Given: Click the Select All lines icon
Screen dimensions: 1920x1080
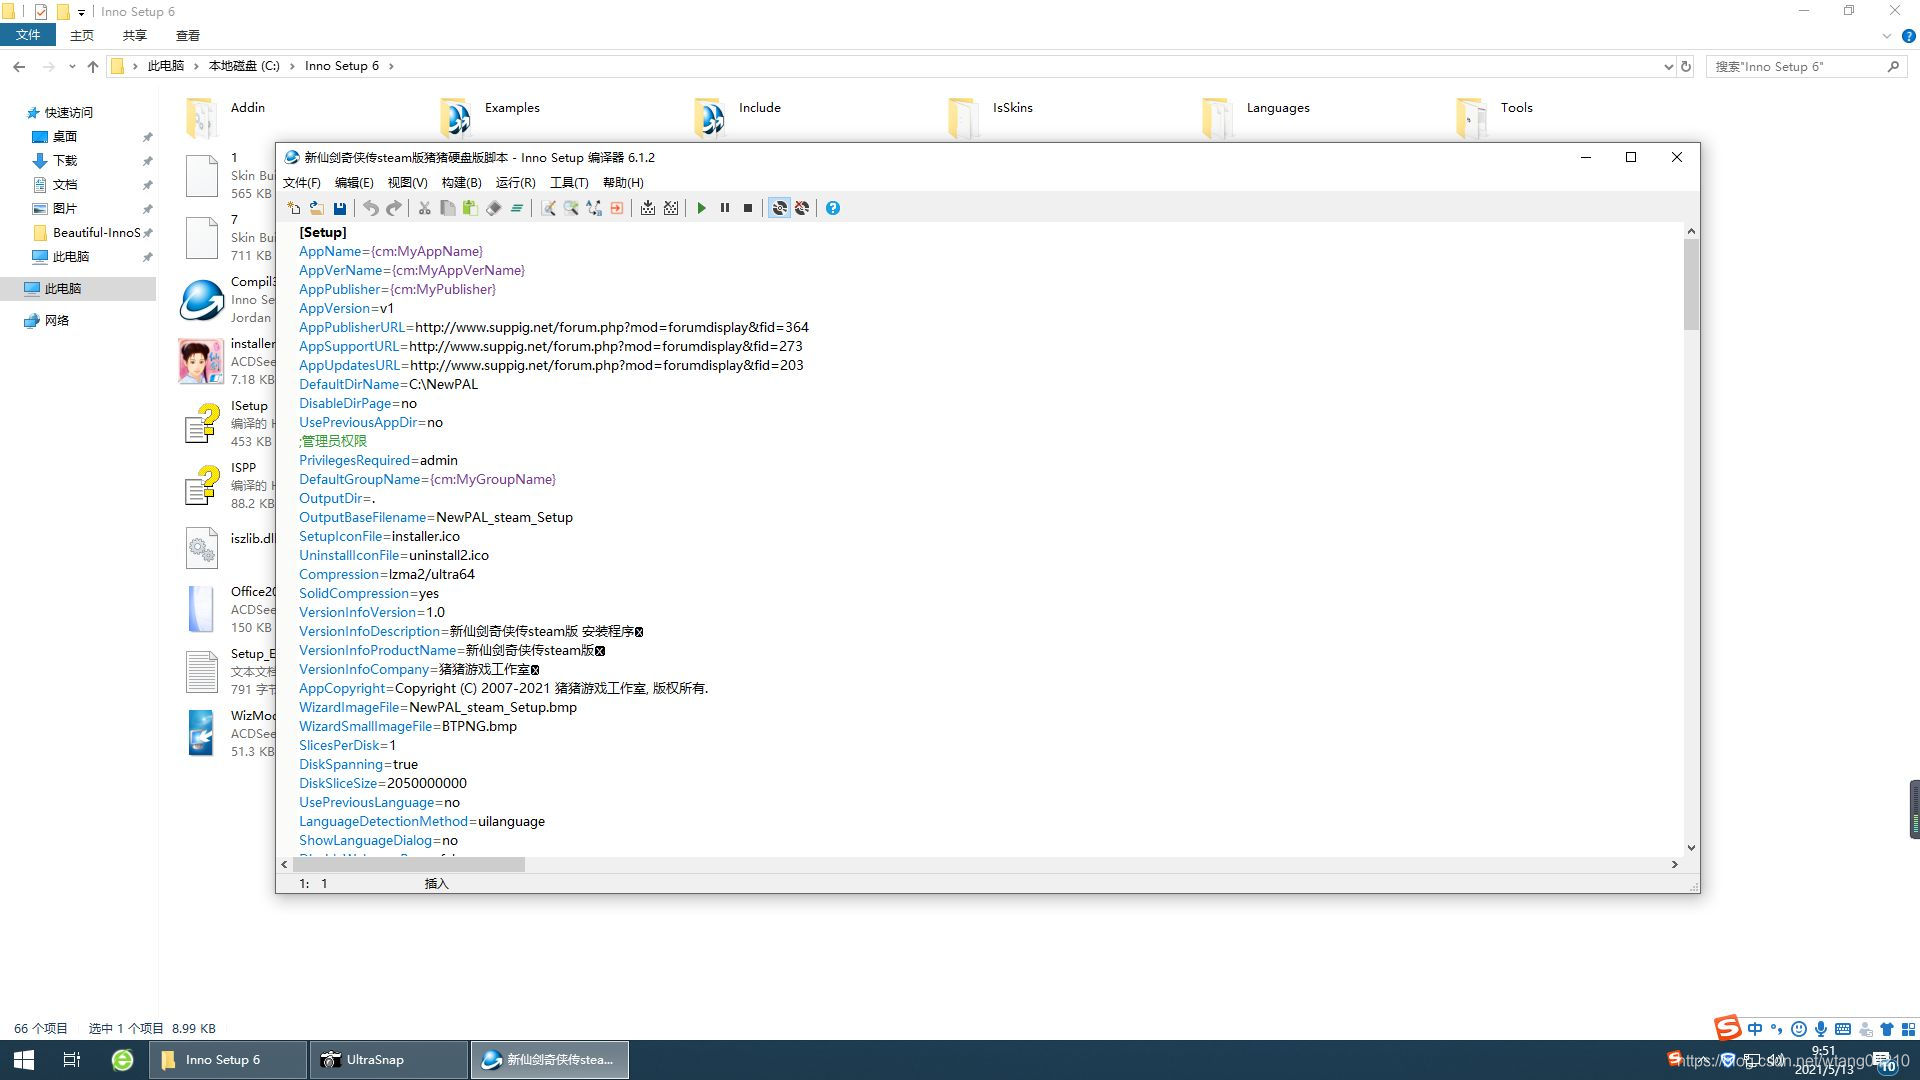Looking at the screenshot, I should point(517,208).
